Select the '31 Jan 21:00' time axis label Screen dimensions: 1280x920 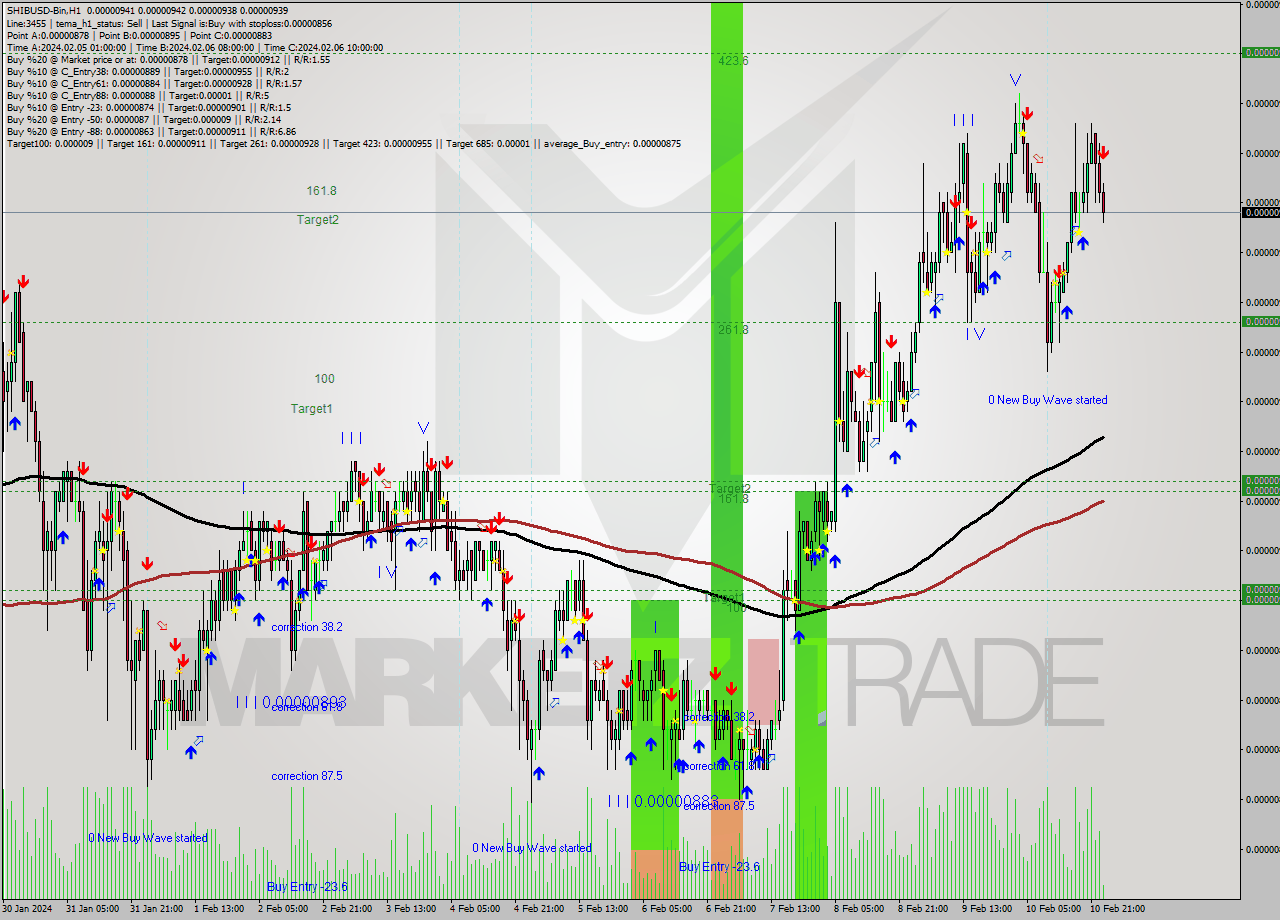[x=159, y=909]
